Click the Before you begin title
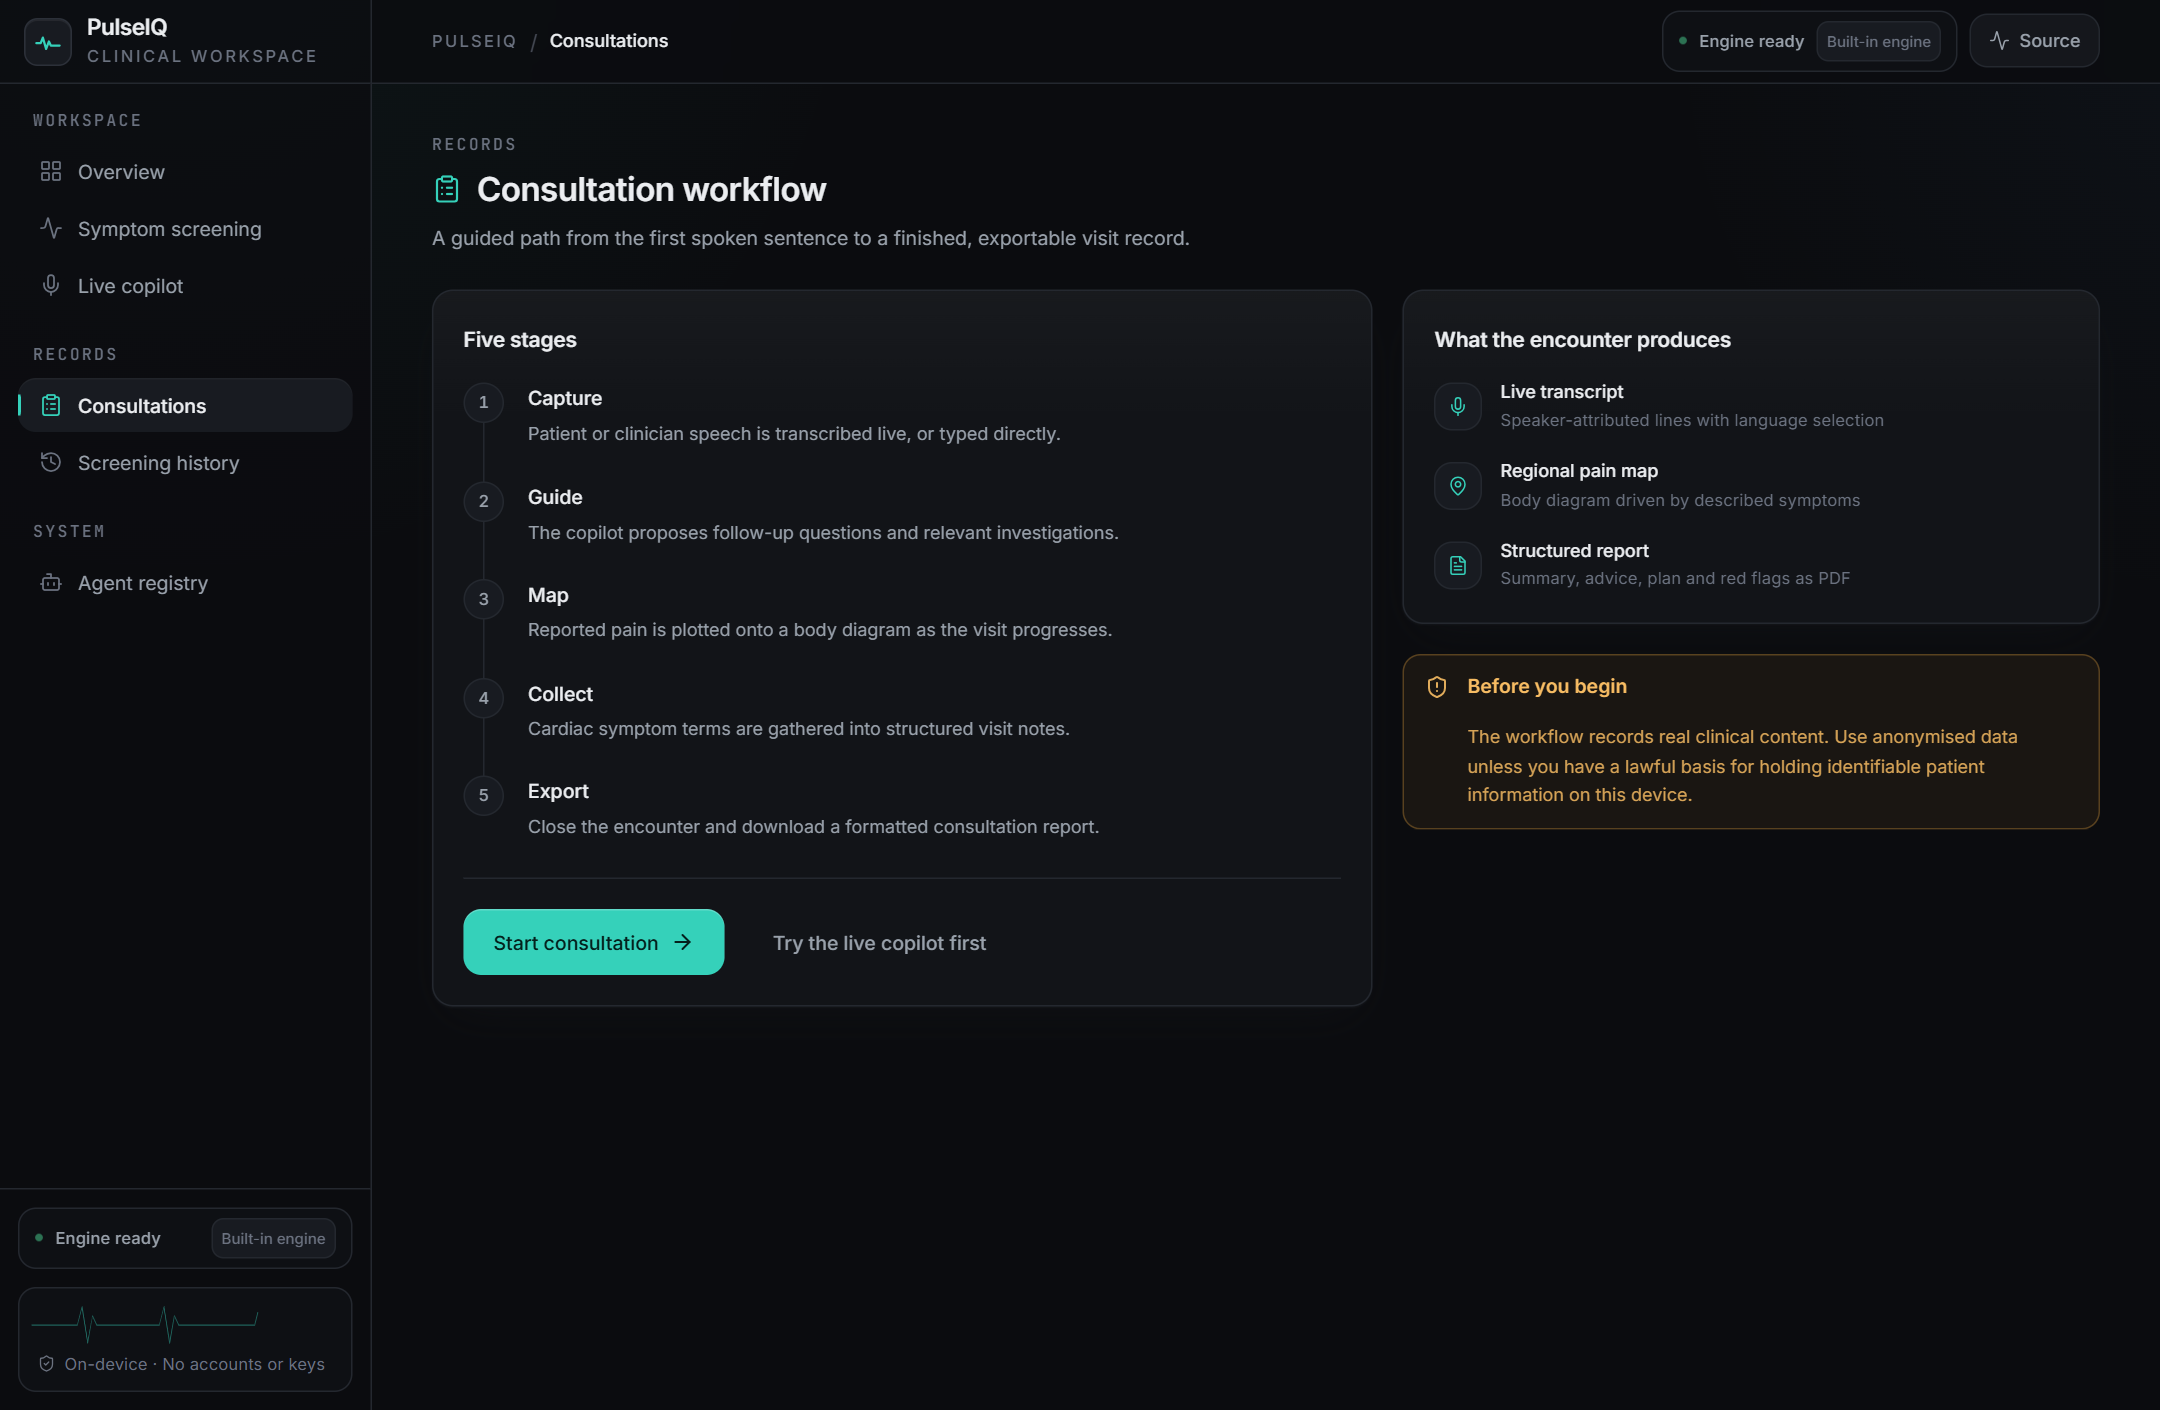2160x1410 pixels. pos(1547,686)
